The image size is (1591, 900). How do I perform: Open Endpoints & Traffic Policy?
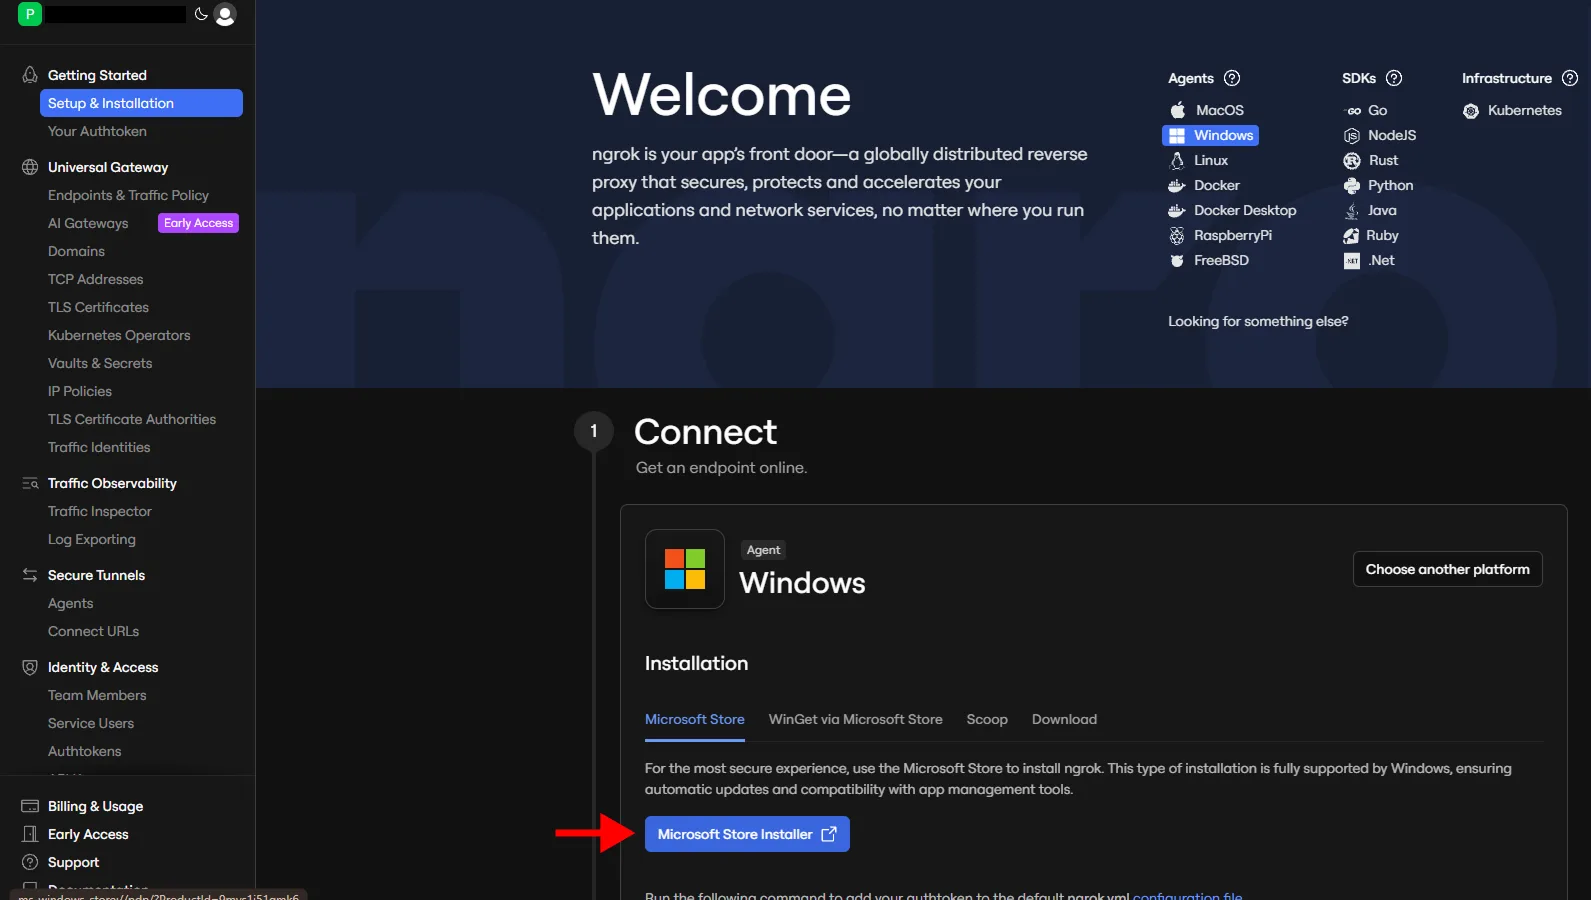click(x=128, y=195)
